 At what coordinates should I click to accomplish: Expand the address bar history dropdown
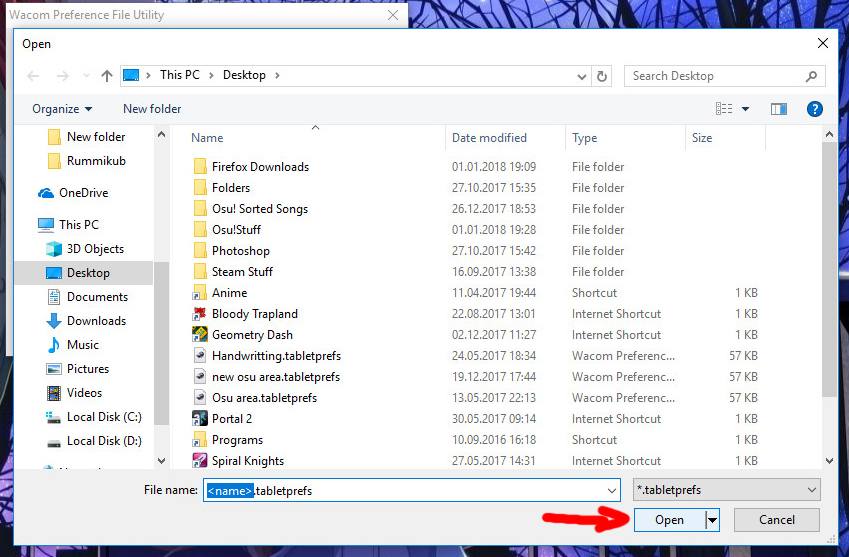[x=582, y=76]
